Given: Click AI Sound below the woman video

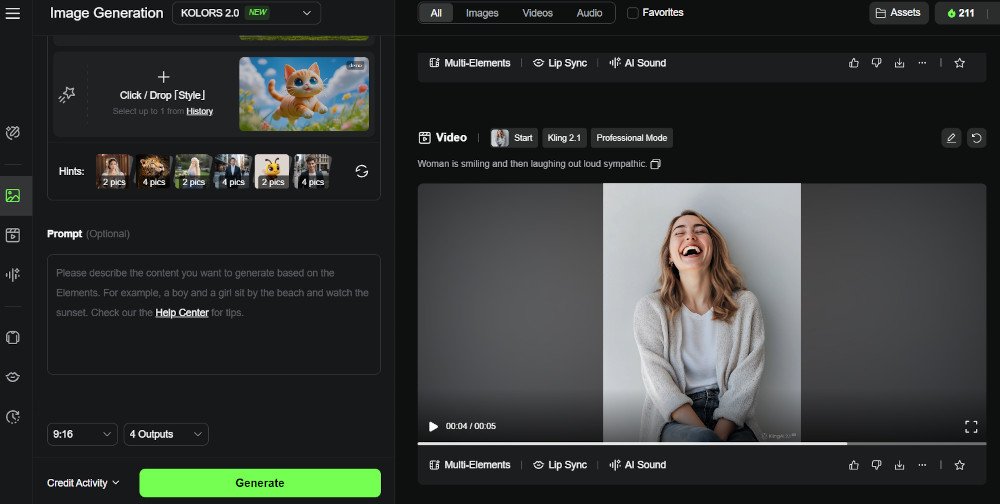Looking at the screenshot, I should pyautogui.click(x=638, y=465).
